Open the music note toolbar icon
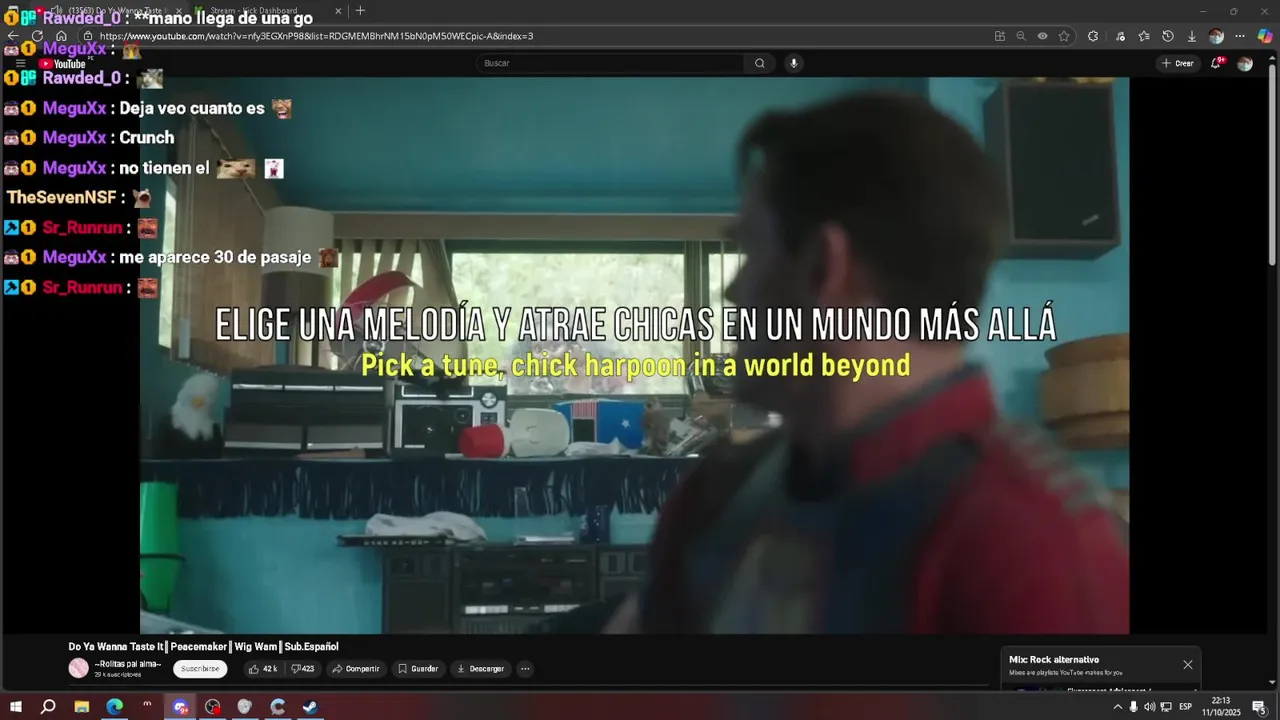This screenshot has height=720, width=1280. coord(1120,36)
